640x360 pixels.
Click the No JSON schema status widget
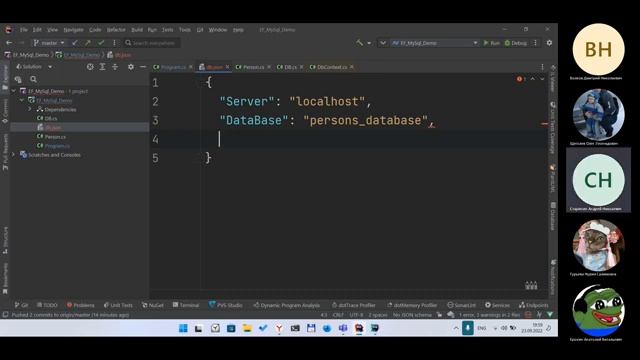click(x=412, y=315)
